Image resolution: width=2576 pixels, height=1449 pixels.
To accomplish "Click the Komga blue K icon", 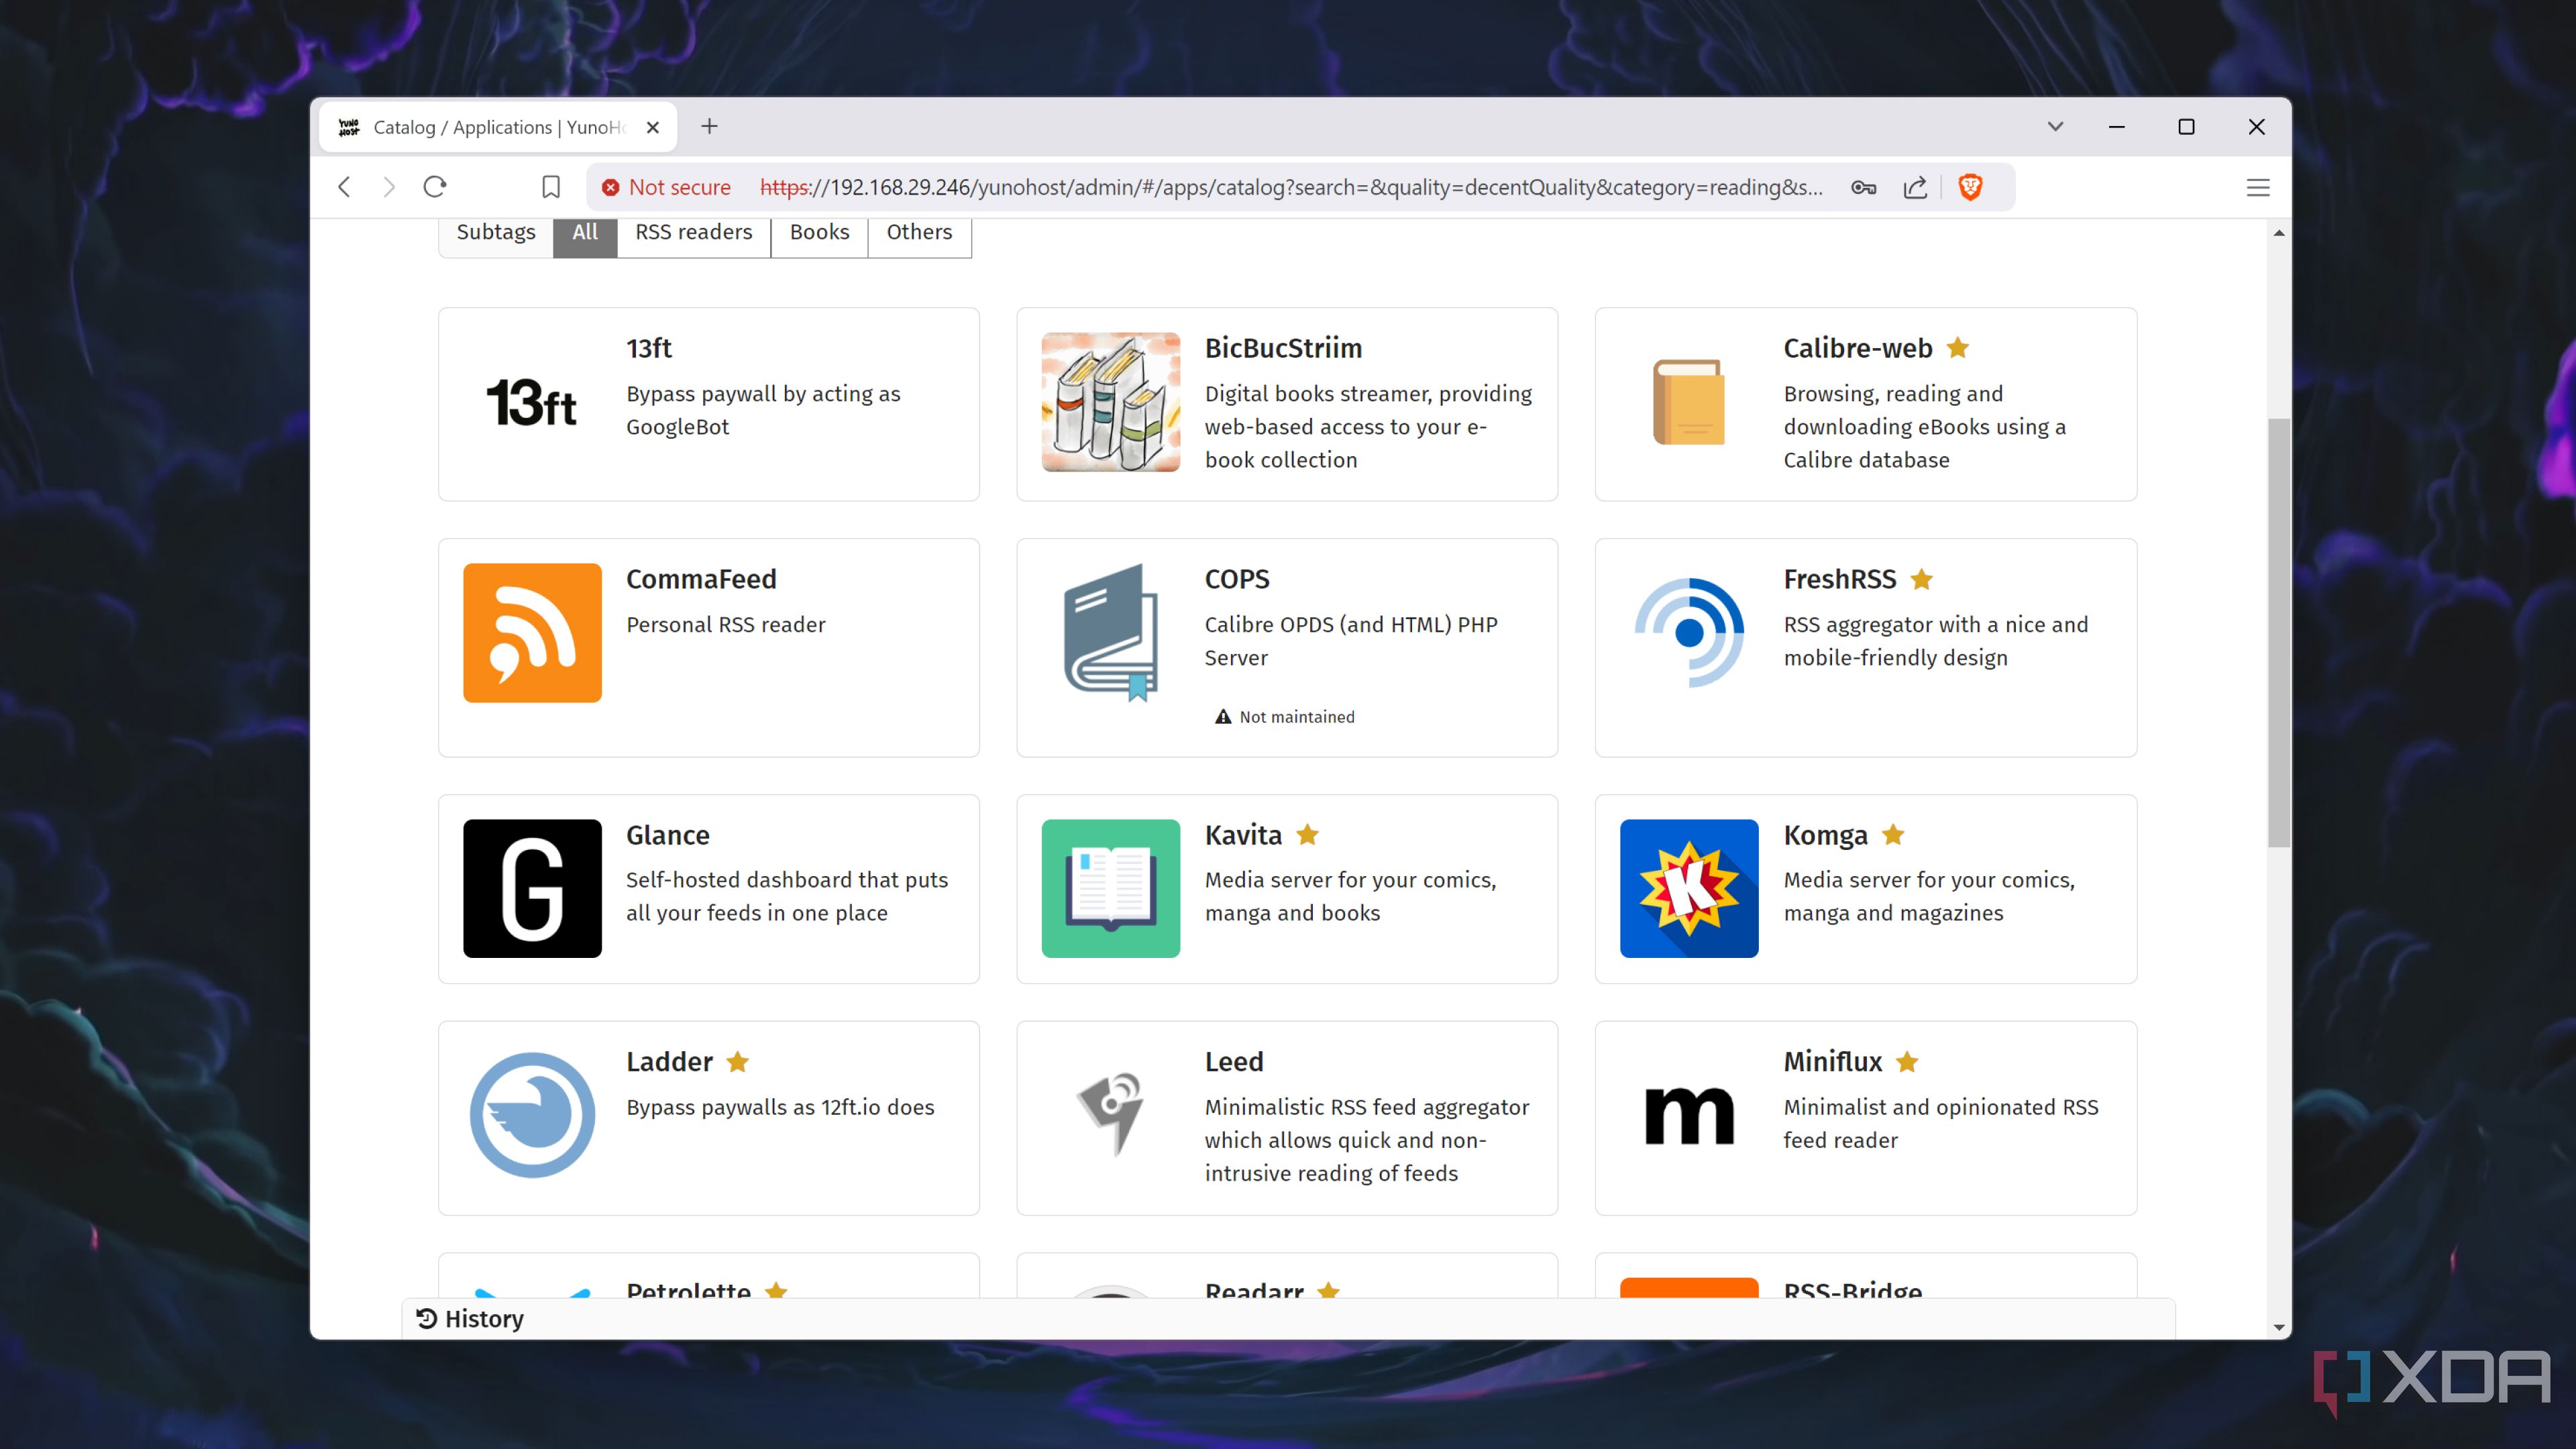I will click(x=1688, y=888).
